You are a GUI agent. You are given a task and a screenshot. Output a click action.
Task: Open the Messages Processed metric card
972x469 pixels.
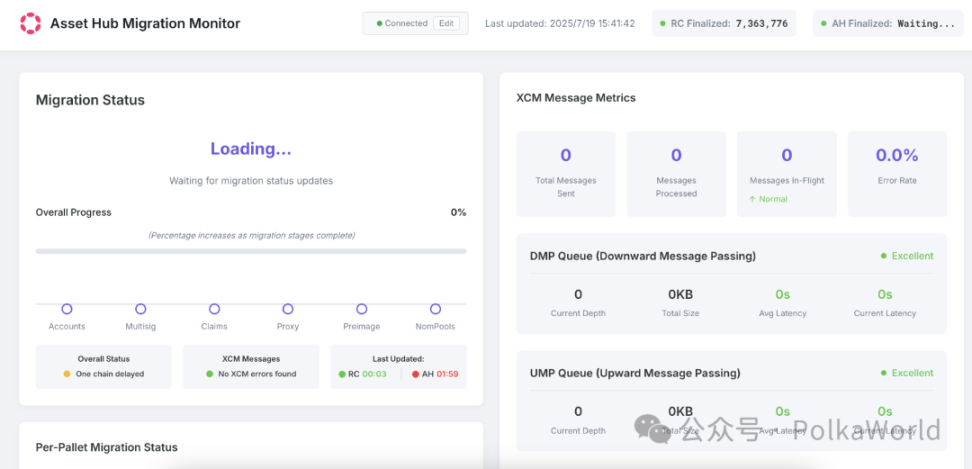pos(676,173)
